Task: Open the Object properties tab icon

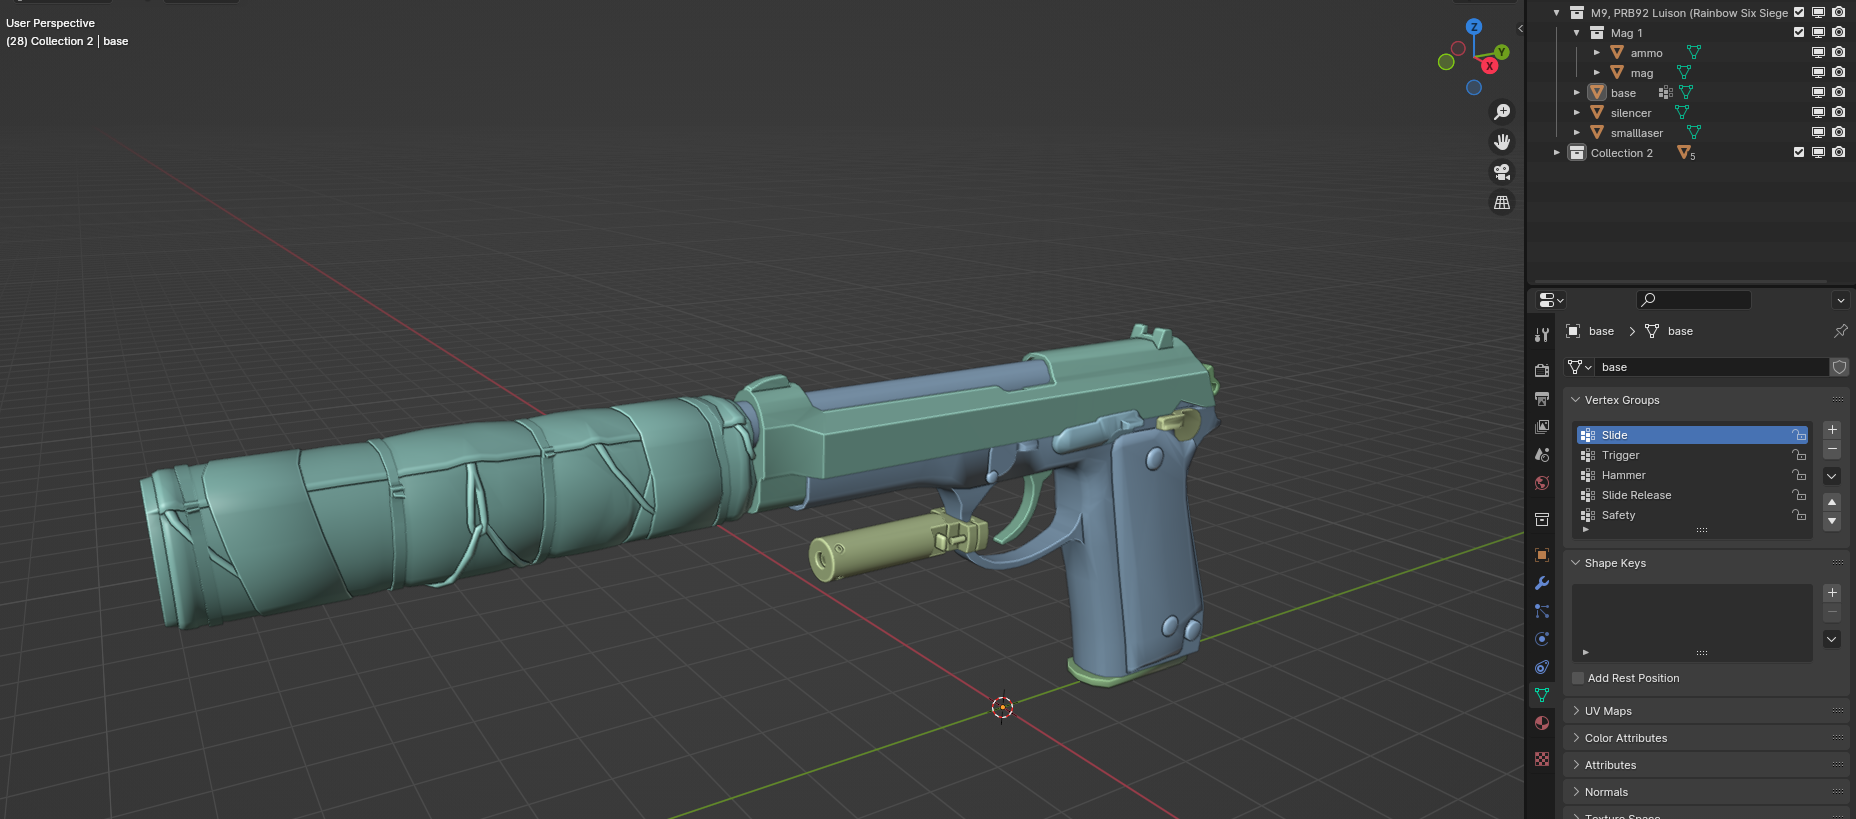Action: (1542, 555)
